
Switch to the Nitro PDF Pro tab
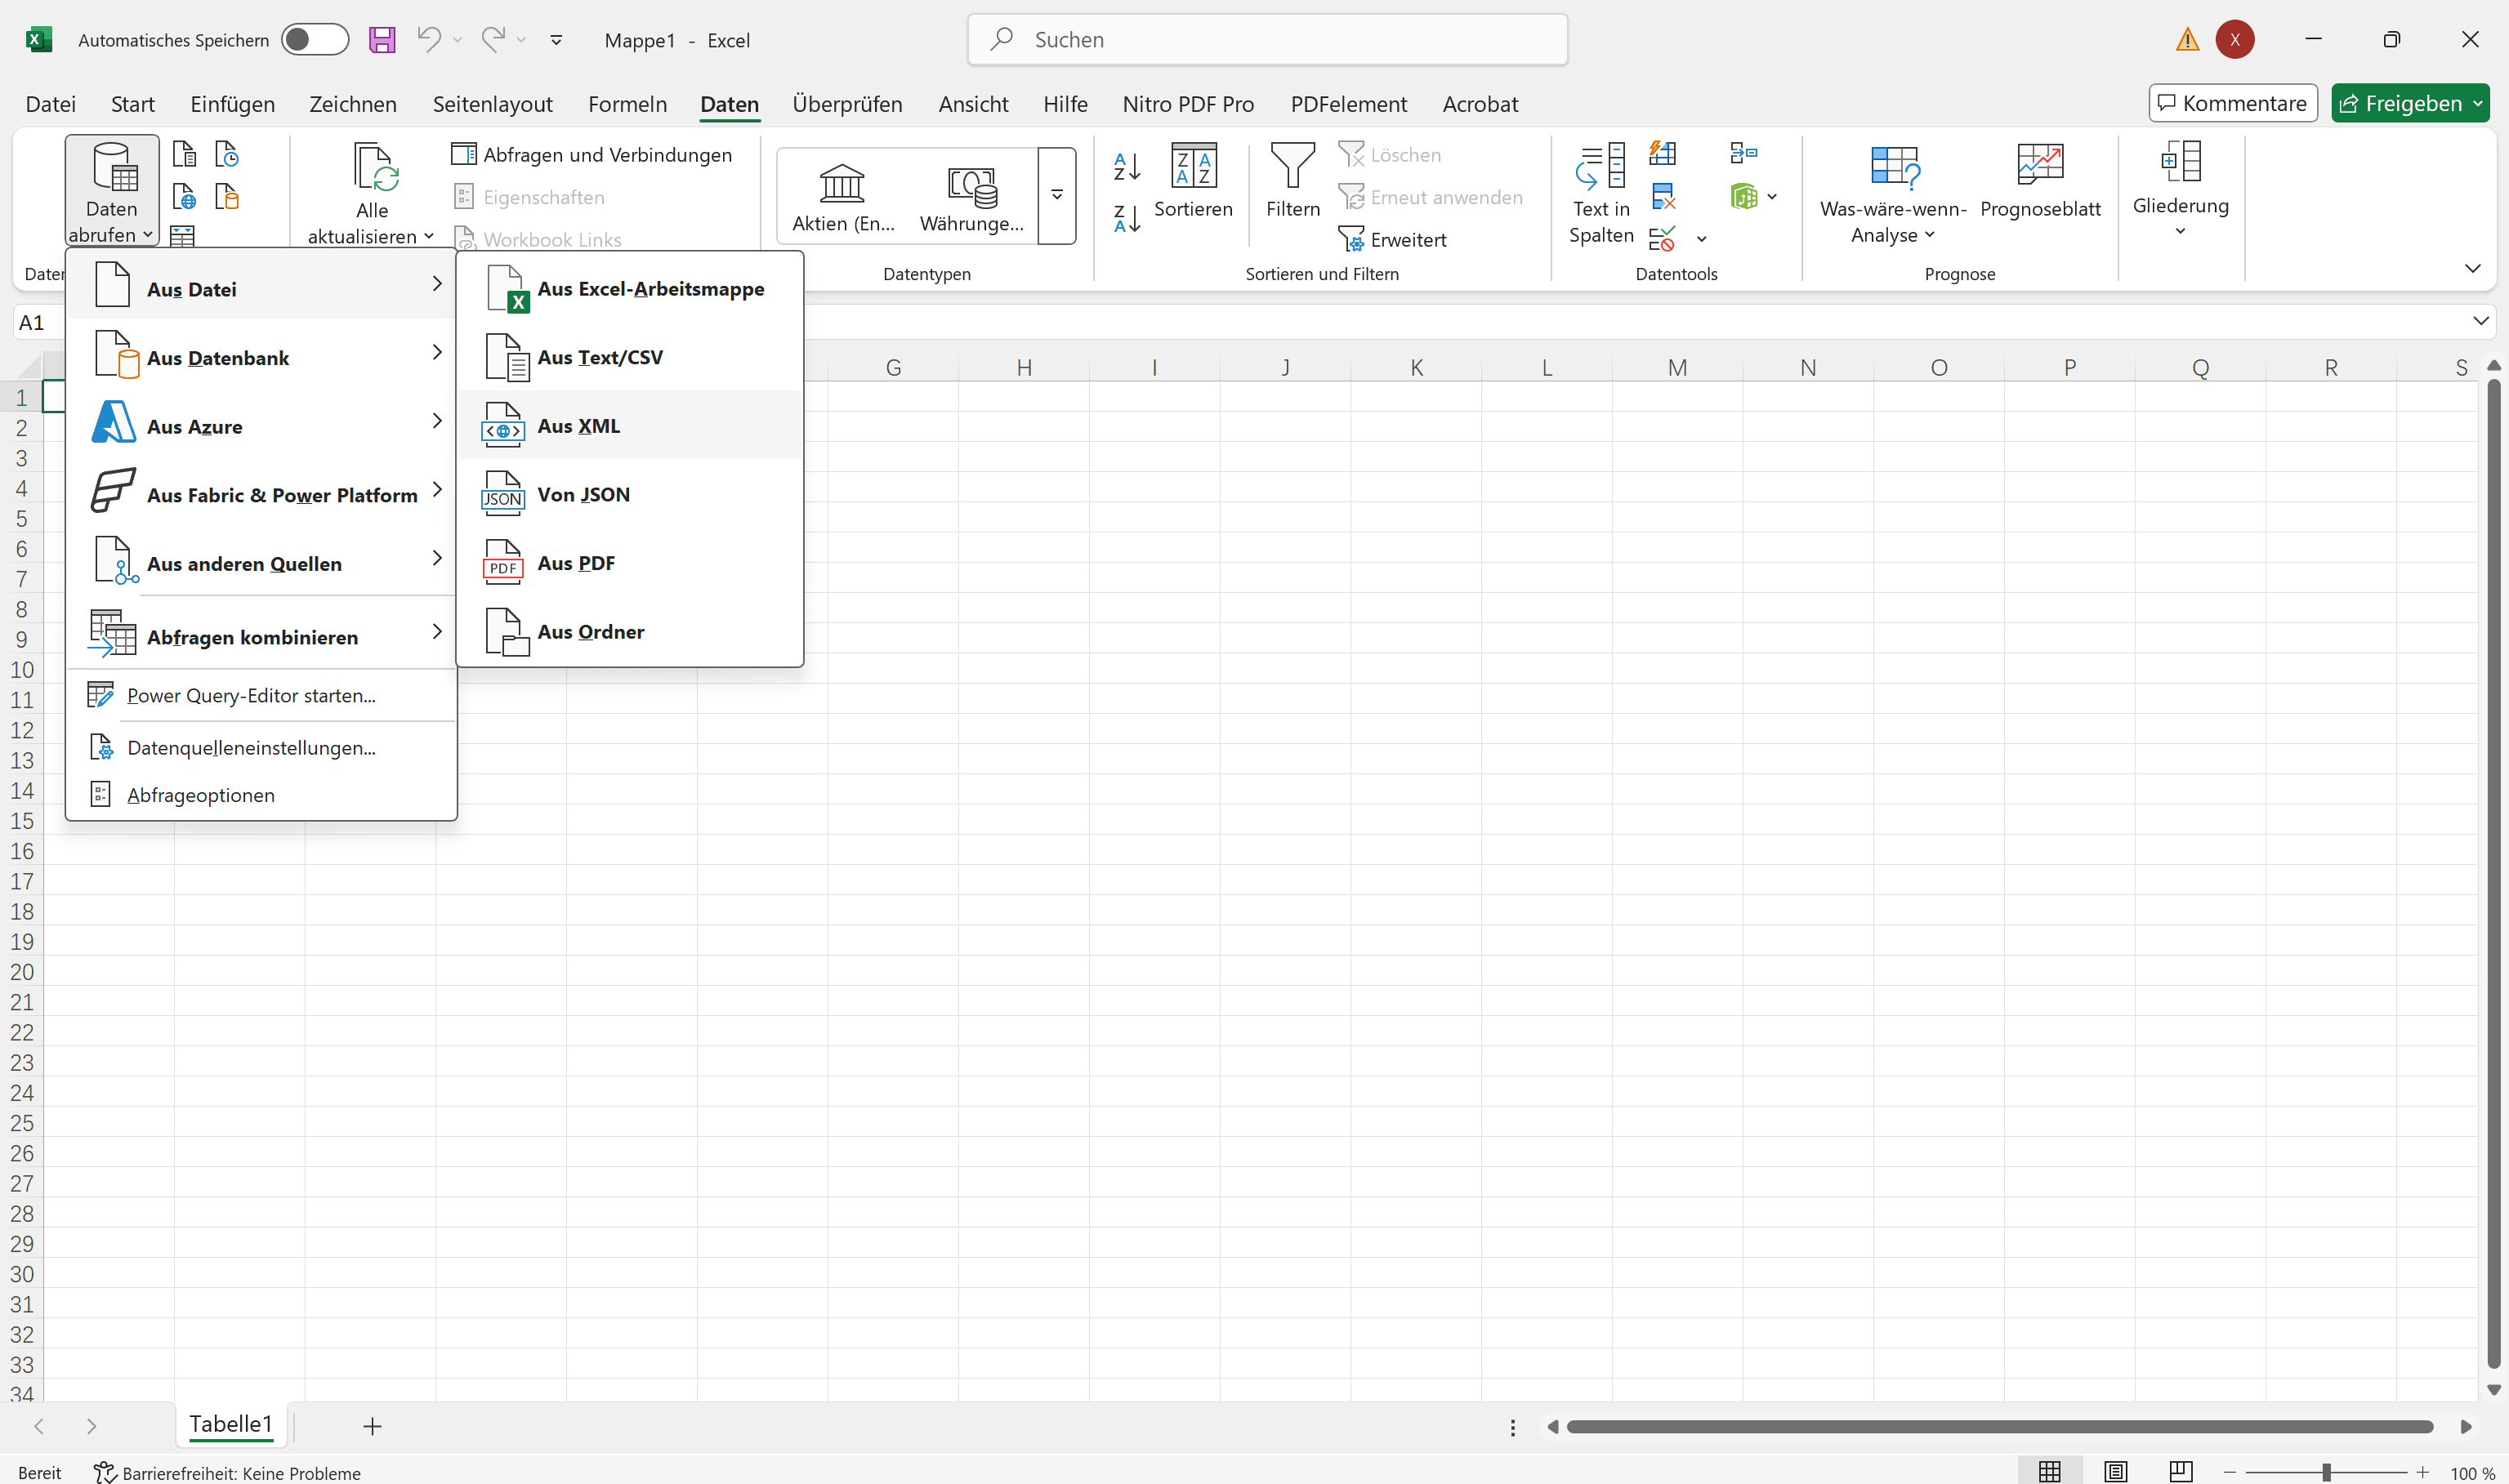[1188, 104]
